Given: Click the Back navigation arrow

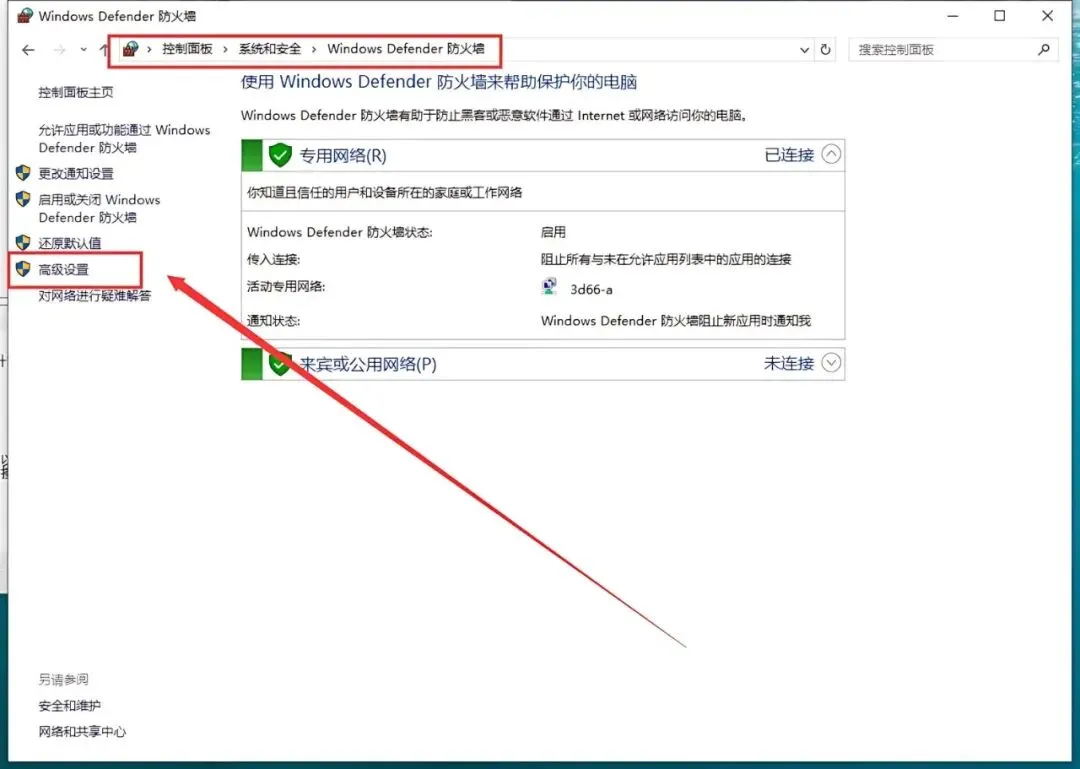Looking at the screenshot, I should tap(28, 50).
